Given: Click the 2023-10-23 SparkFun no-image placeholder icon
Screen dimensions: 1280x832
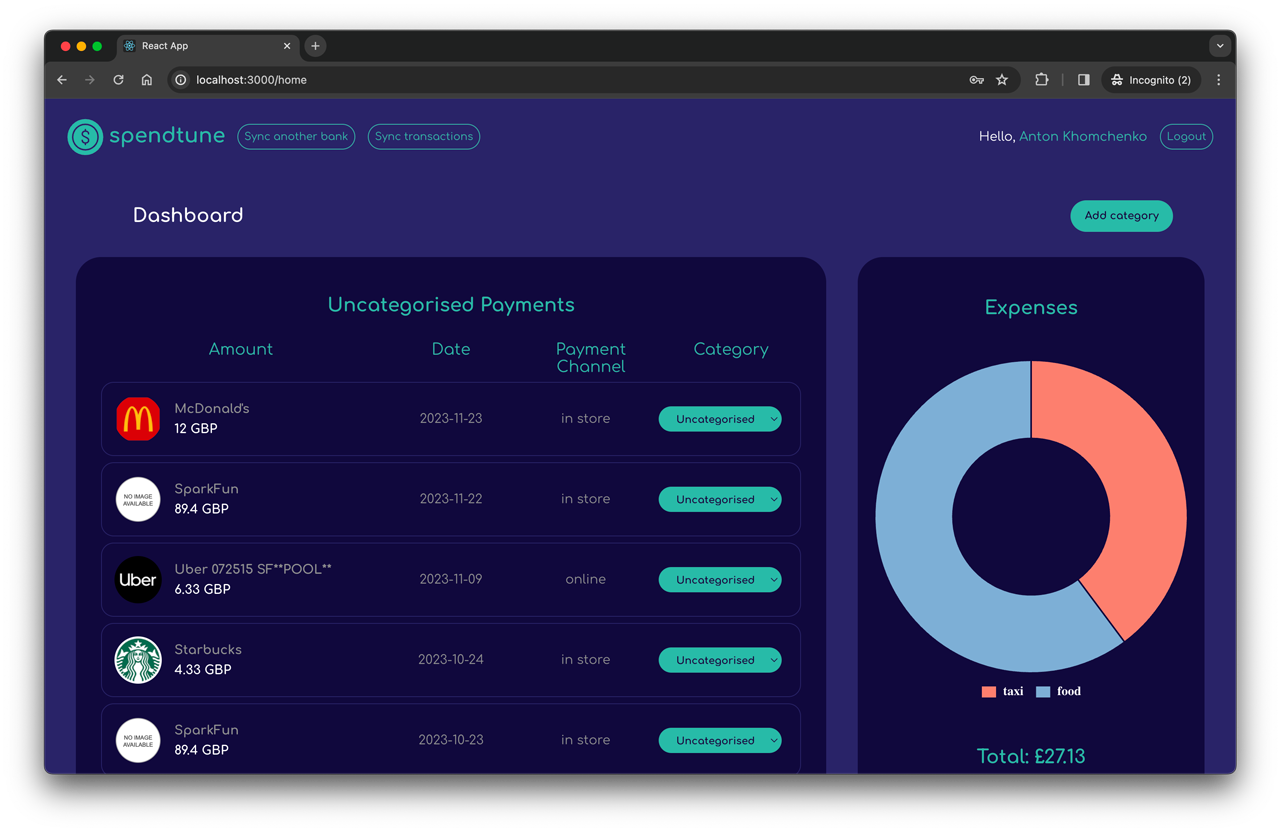Looking at the screenshot, I should [x=138, y=741].
